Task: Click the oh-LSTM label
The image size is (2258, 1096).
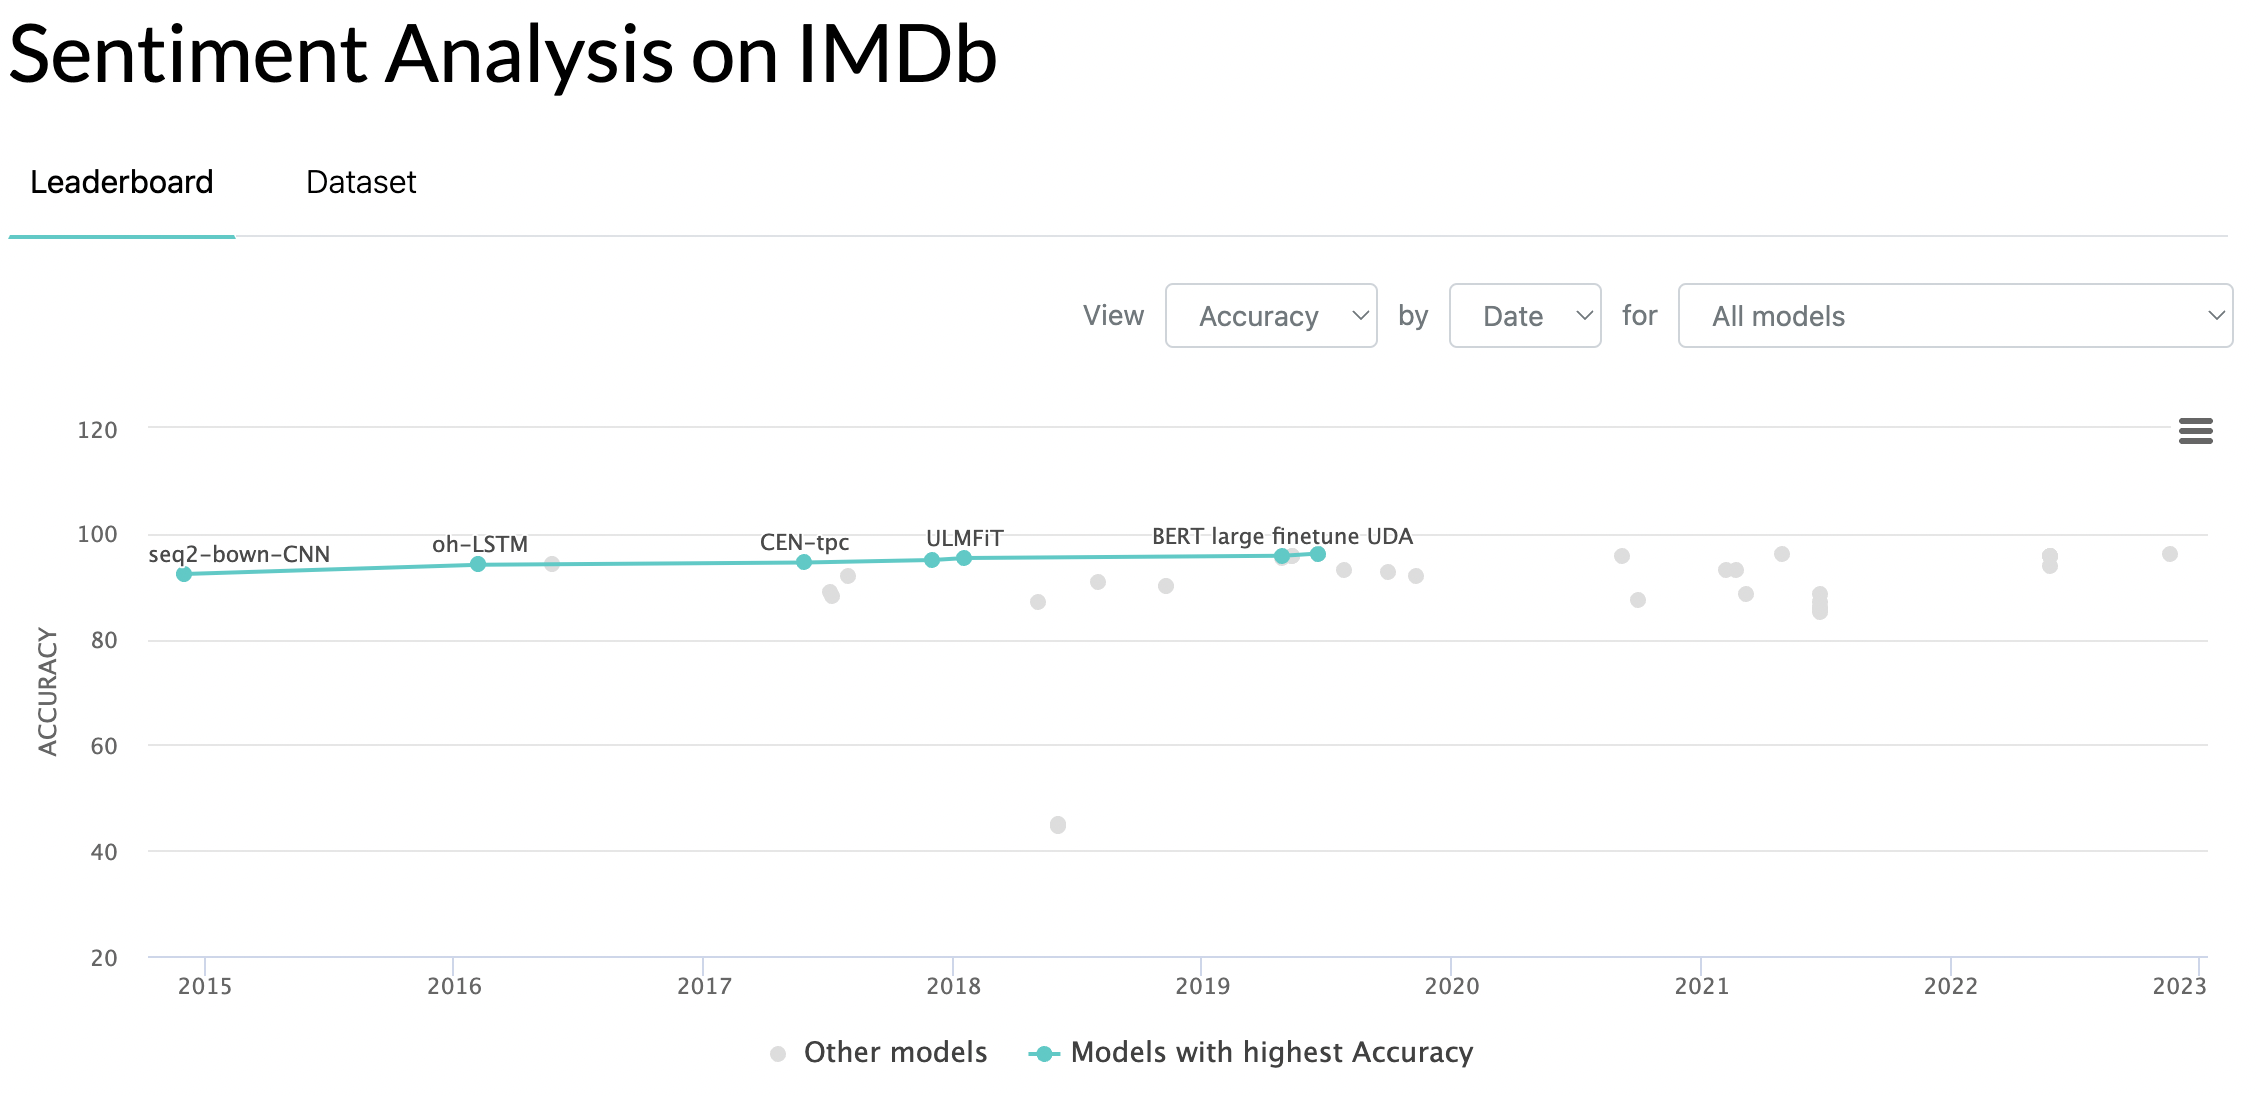Action: (x=480, y=544)
